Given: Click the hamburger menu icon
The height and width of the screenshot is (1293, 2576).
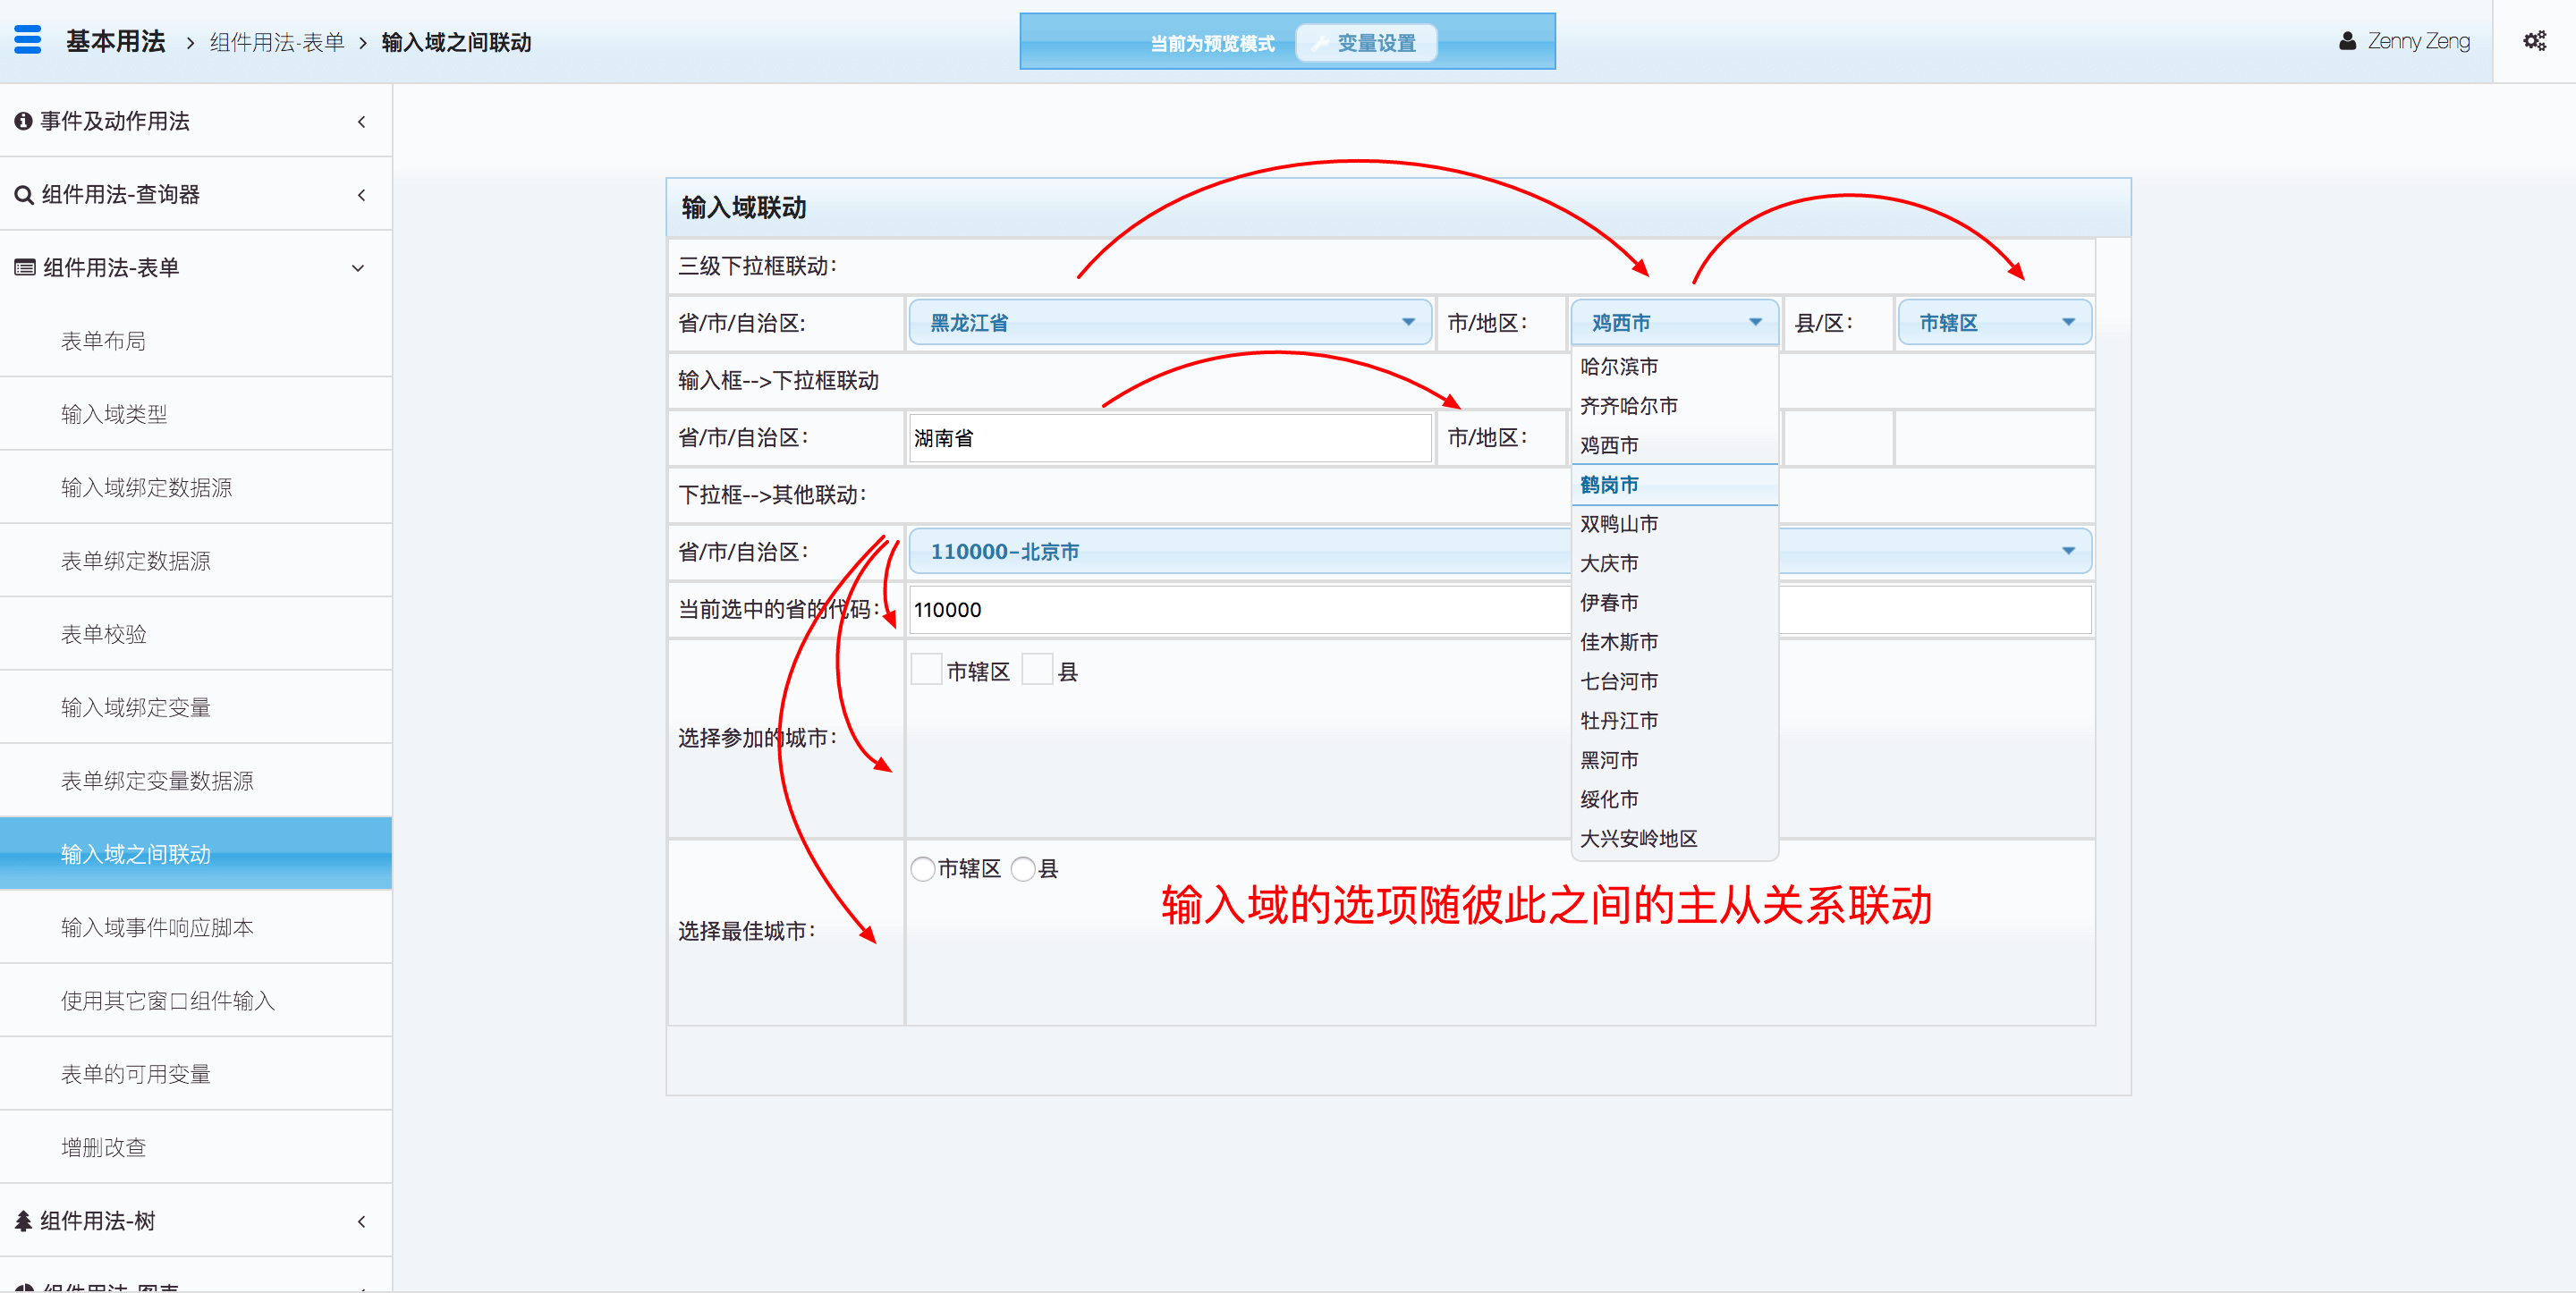Looking at the screenshot, I should pos(28,40).
